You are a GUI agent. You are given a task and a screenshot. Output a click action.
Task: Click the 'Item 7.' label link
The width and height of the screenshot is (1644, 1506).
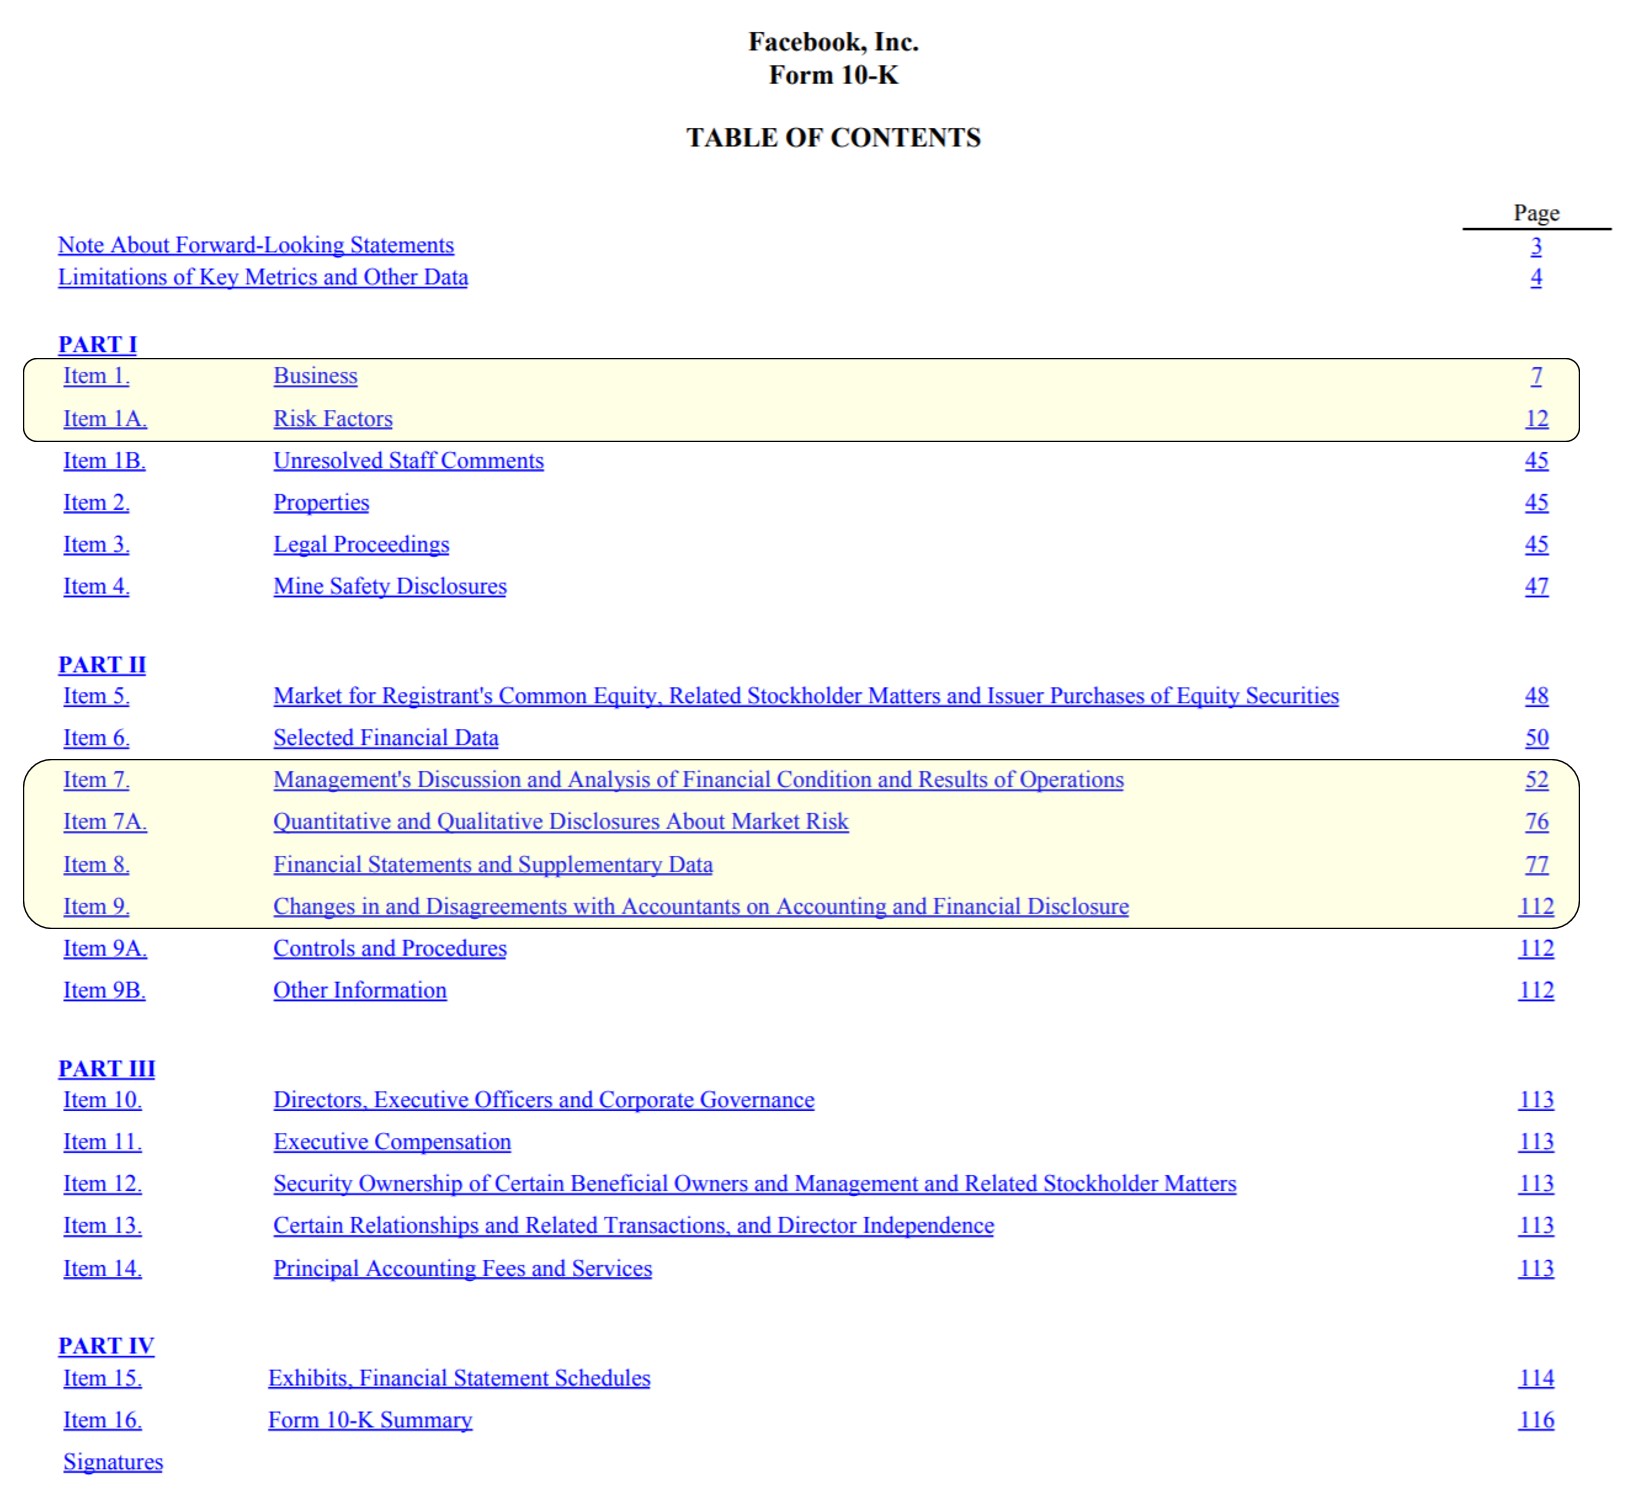pyautogui.click(x=96, y=780)
